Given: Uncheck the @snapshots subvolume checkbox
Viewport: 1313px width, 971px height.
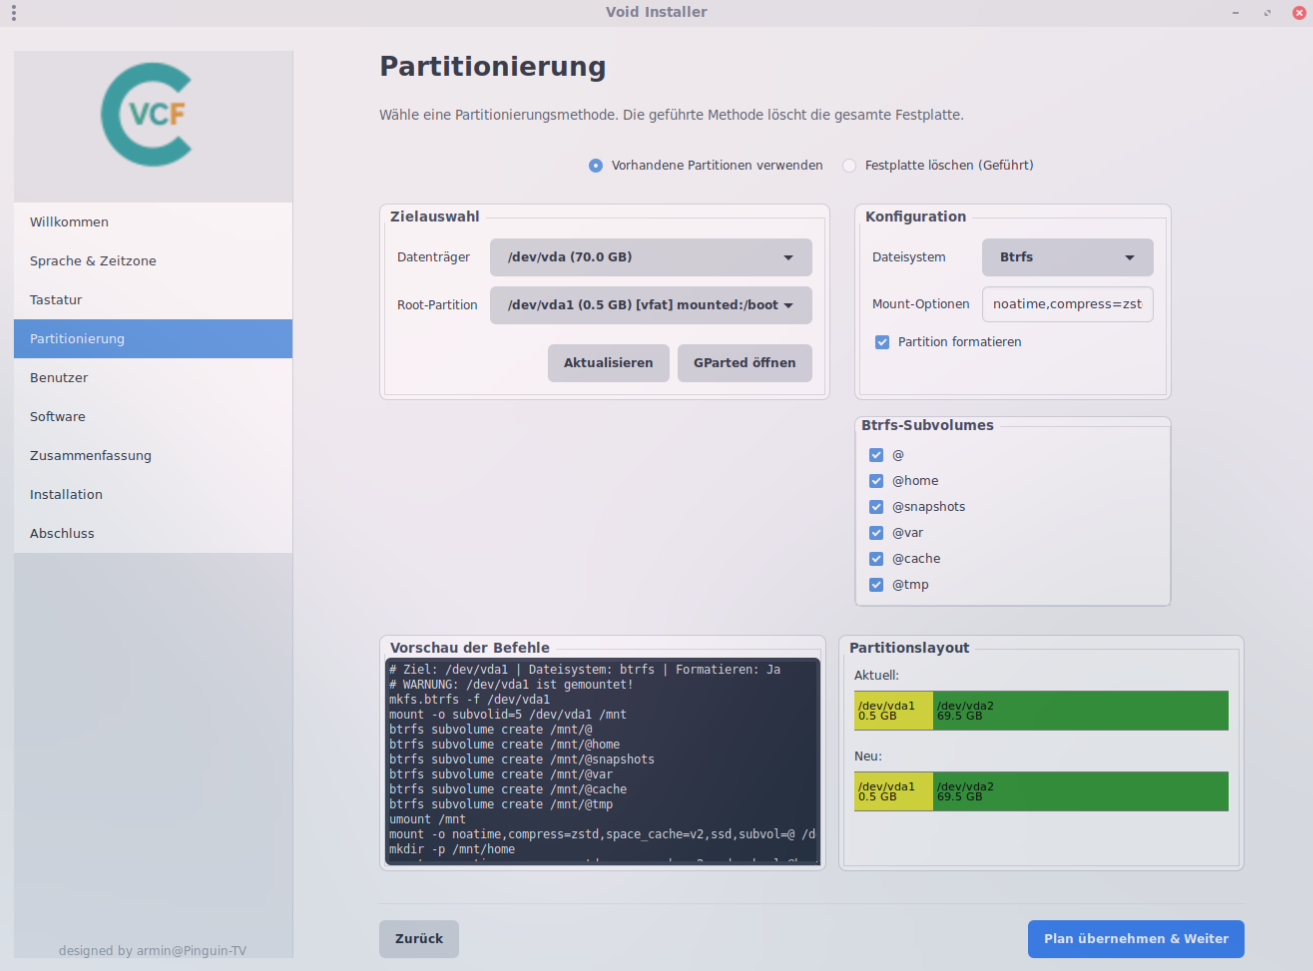Looking at the screenshot, I should coord(876,507).
